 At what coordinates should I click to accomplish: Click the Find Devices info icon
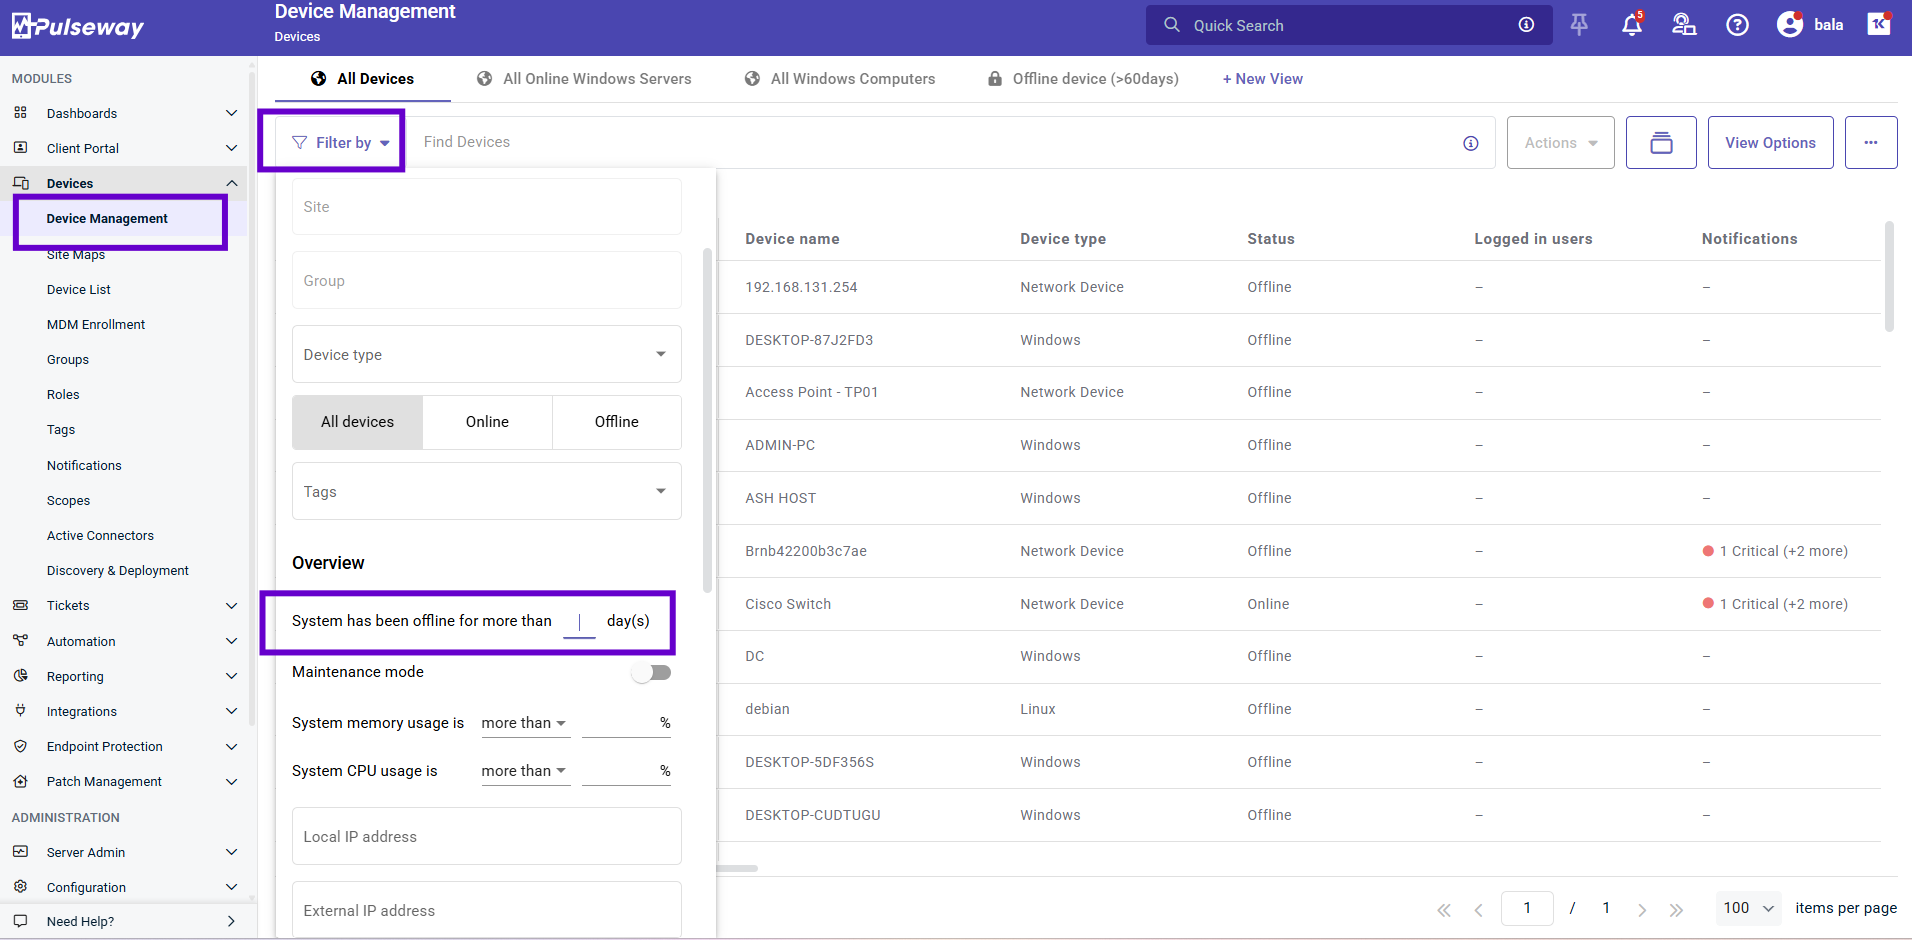pos(1471,143)
